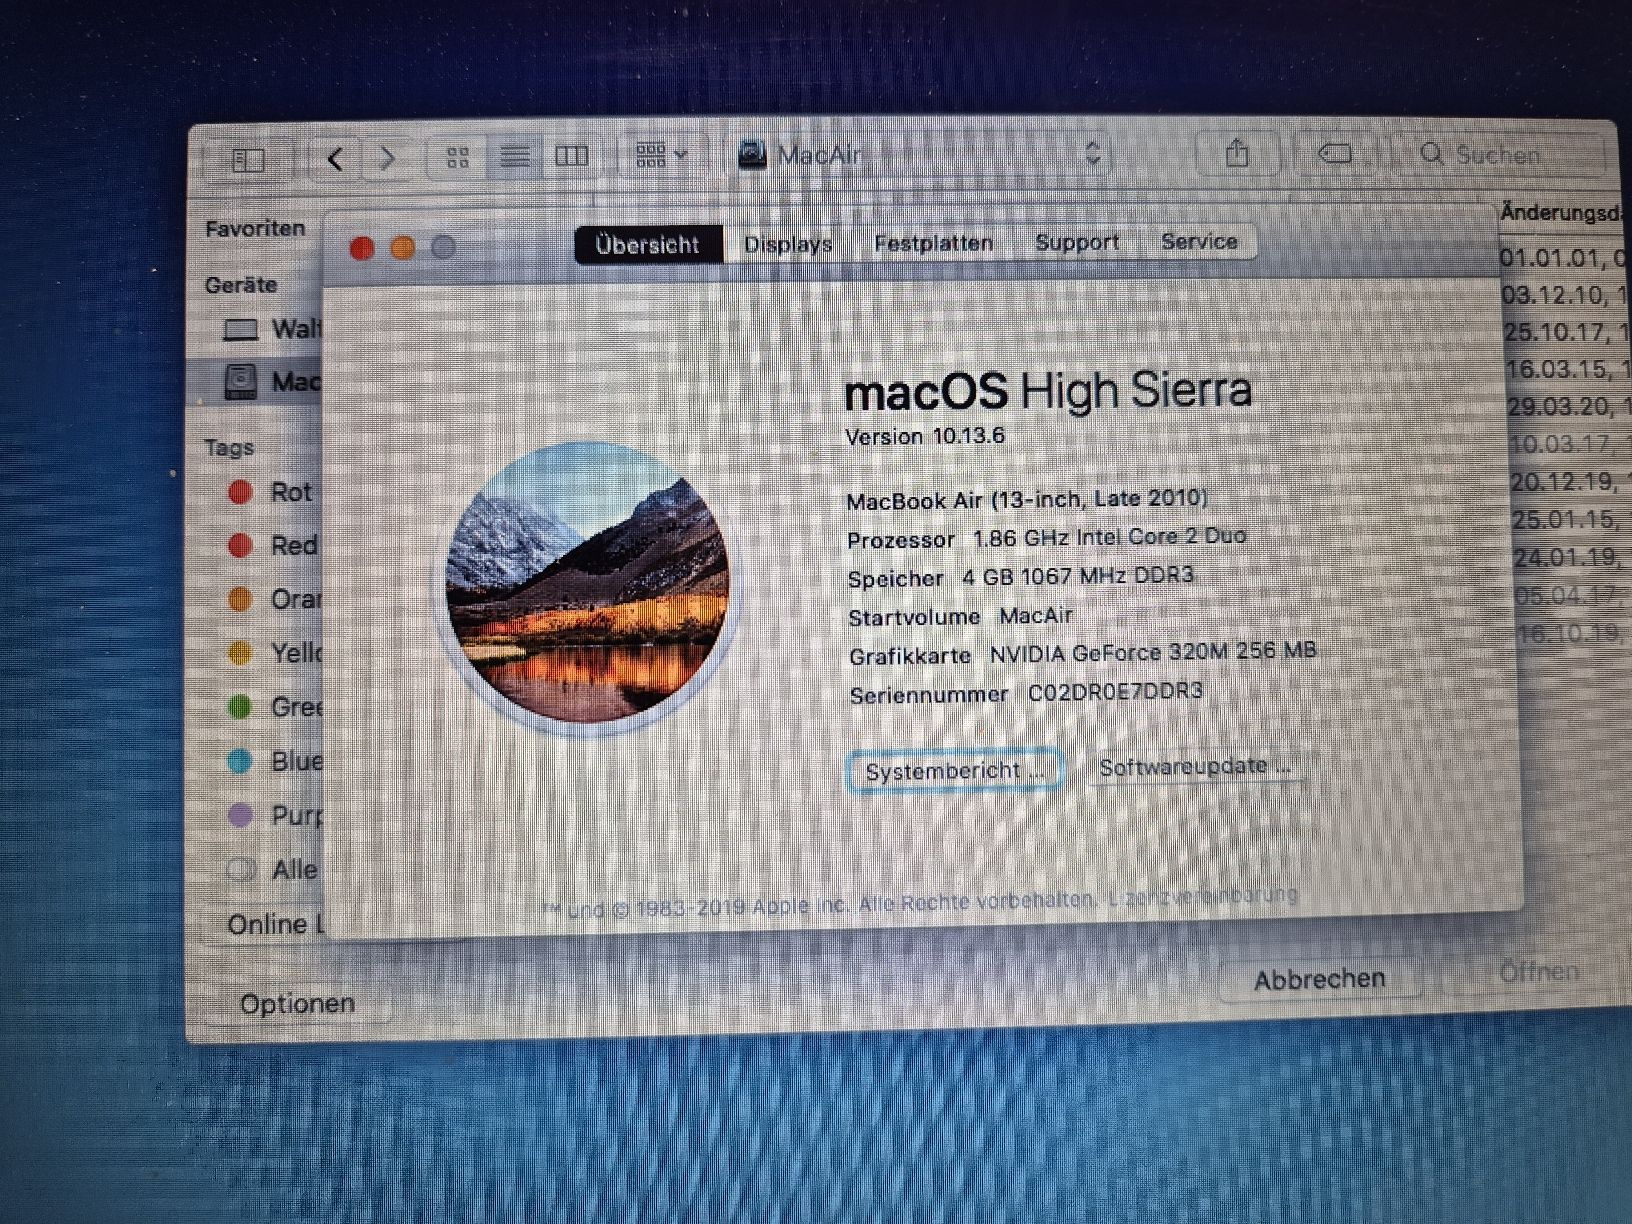1632x1224 pixels.
Task: Switch to the Festplatten tab
Action: point(933,243)
